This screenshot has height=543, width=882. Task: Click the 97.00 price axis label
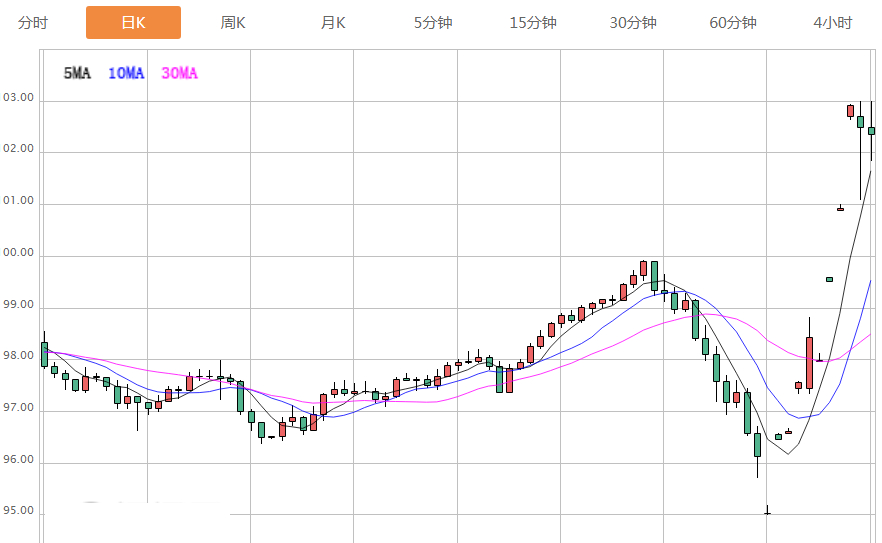[x=19, y=407]
